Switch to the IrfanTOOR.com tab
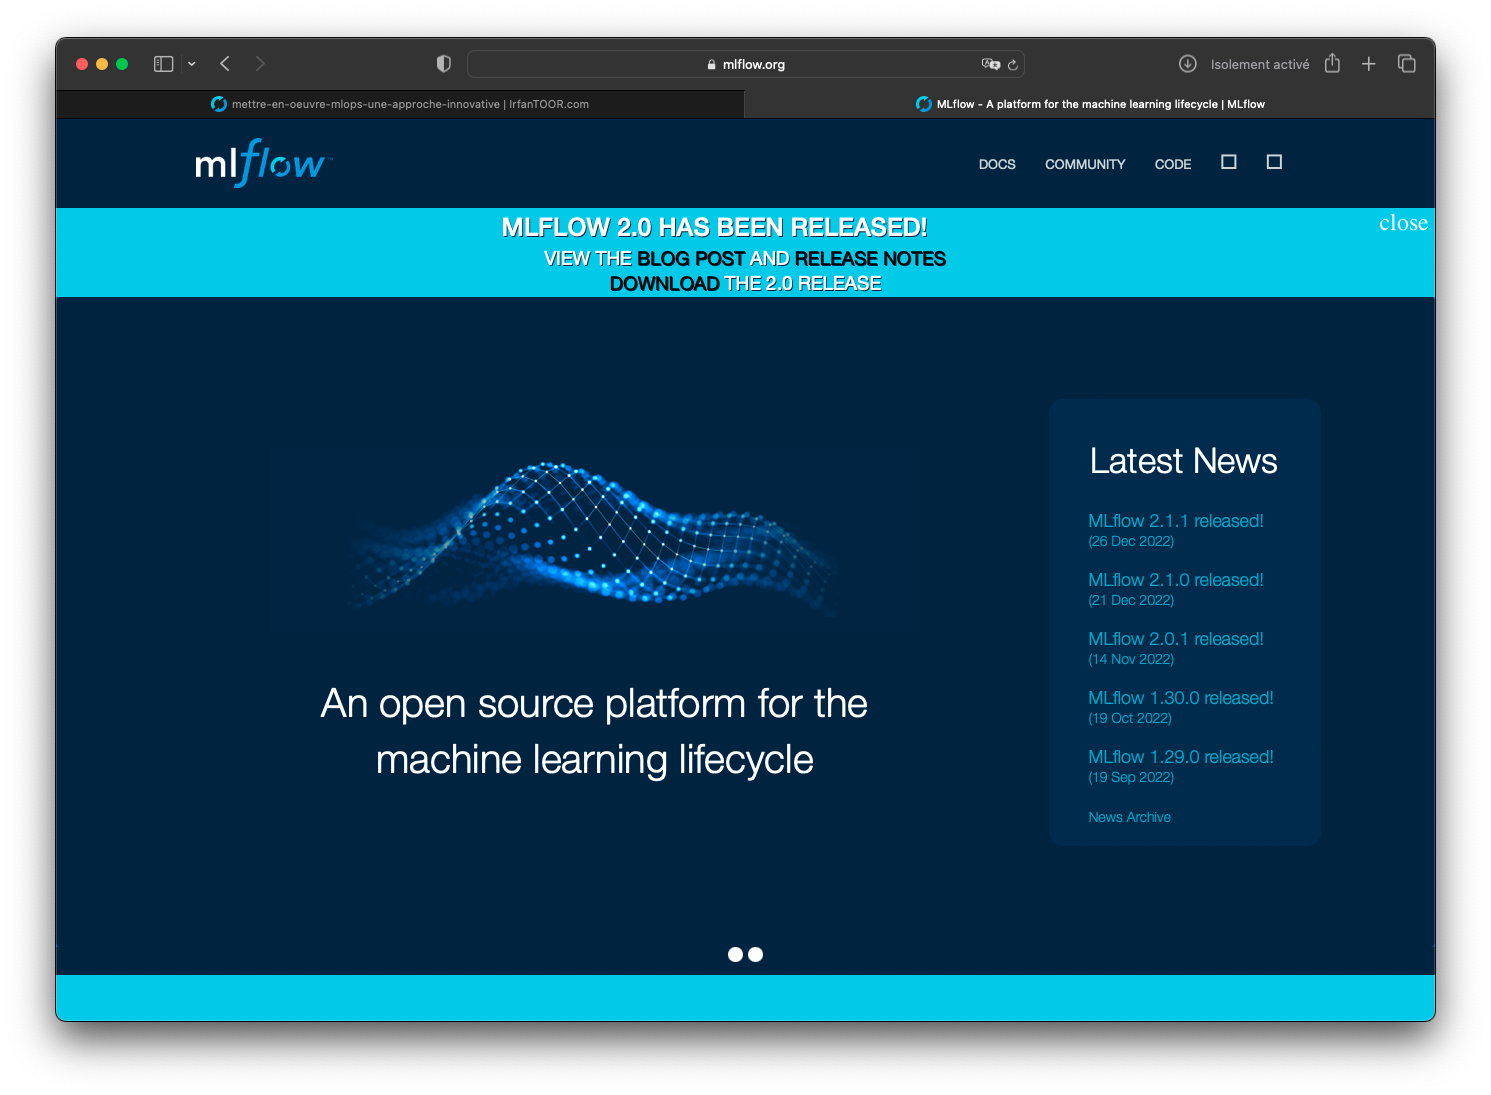The height and width of the screenshot is (1095, 1491). click(400, 104)
